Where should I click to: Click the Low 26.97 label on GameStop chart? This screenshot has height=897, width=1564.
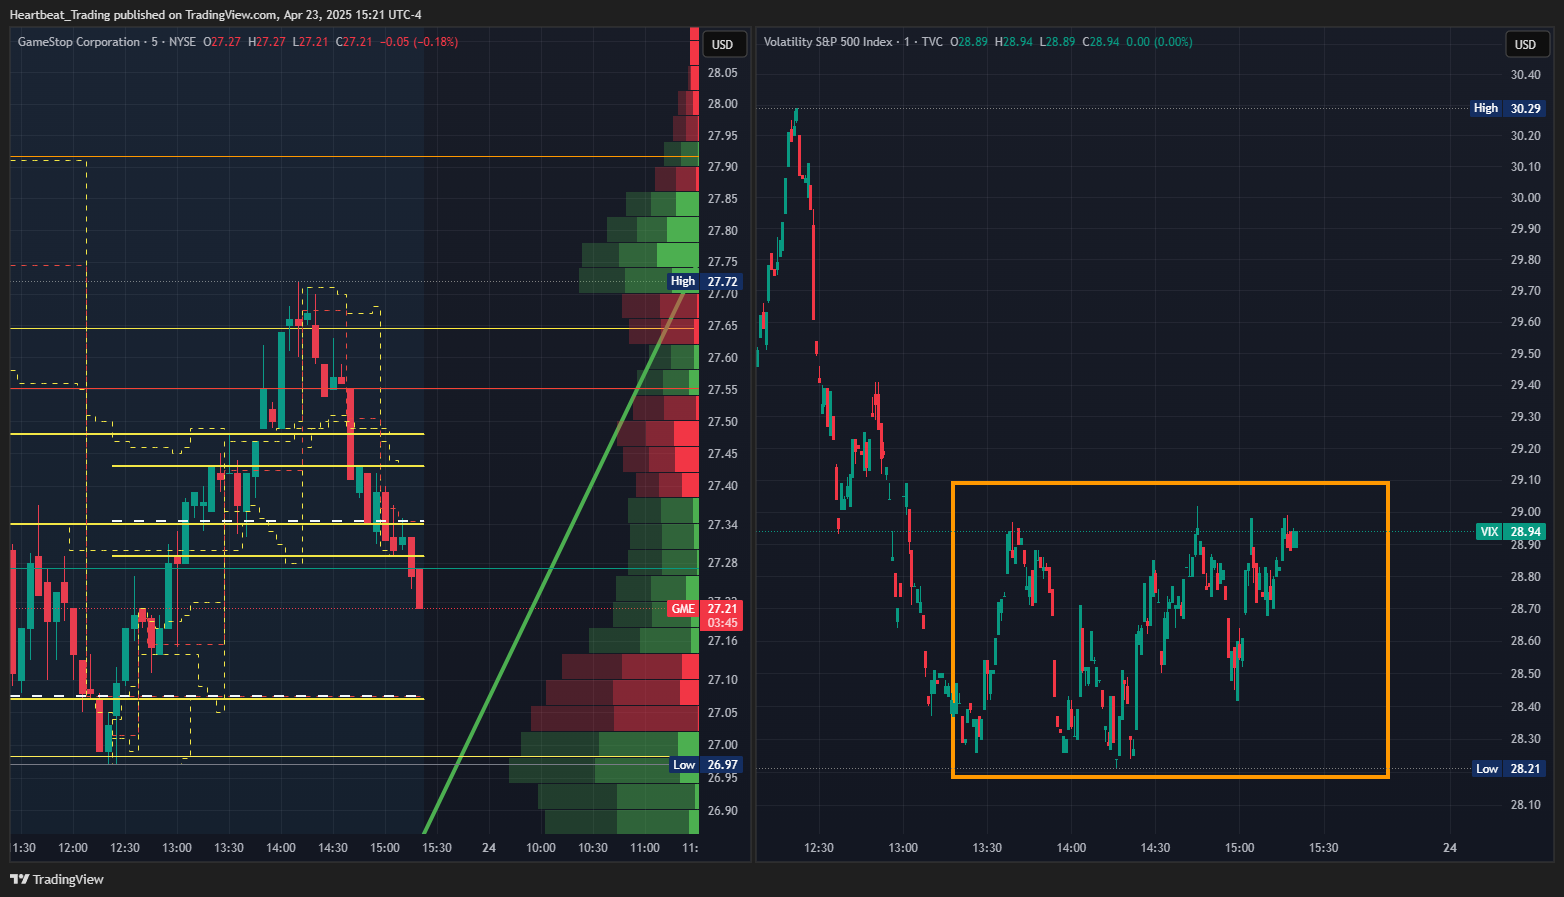coord(704,765)
